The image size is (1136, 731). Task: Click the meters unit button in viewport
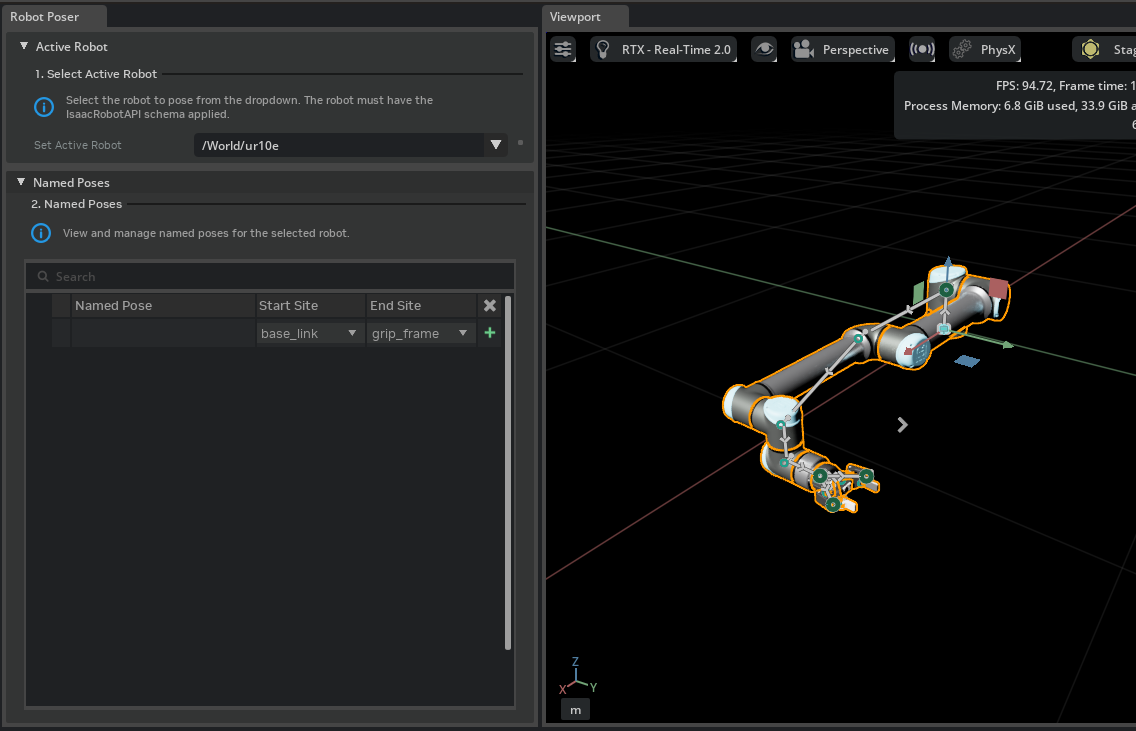point(575,710)
